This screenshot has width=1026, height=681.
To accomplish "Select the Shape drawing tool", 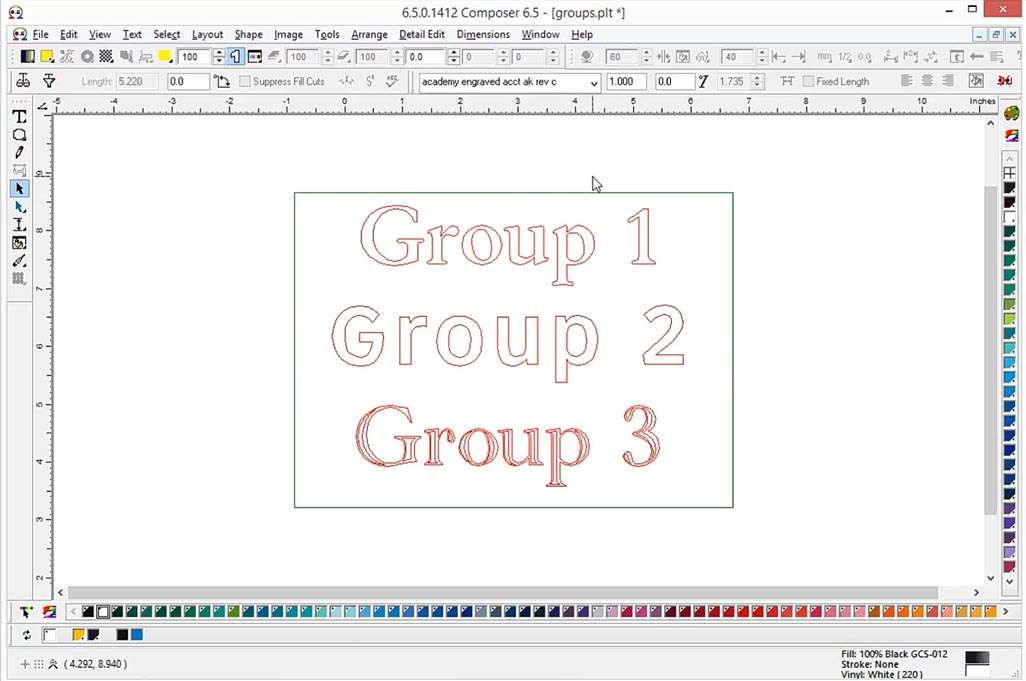I will pyautogui.click(x=19, y=134).
